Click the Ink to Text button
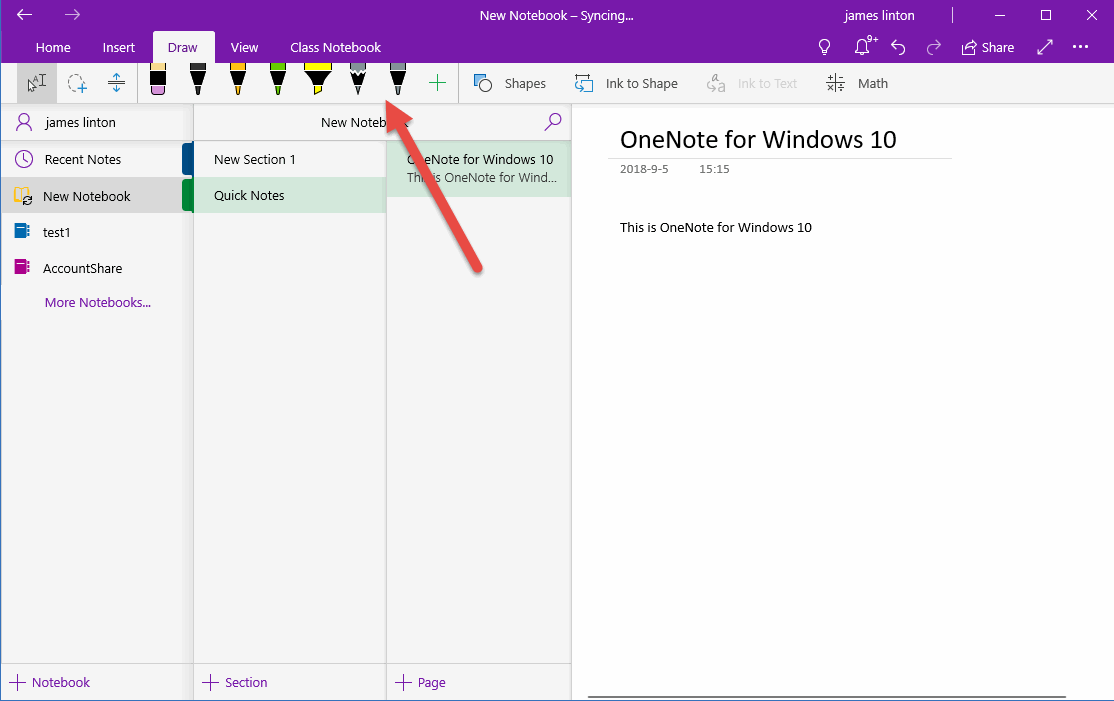The image size is (1114, 701). click(x=752, y=83)
